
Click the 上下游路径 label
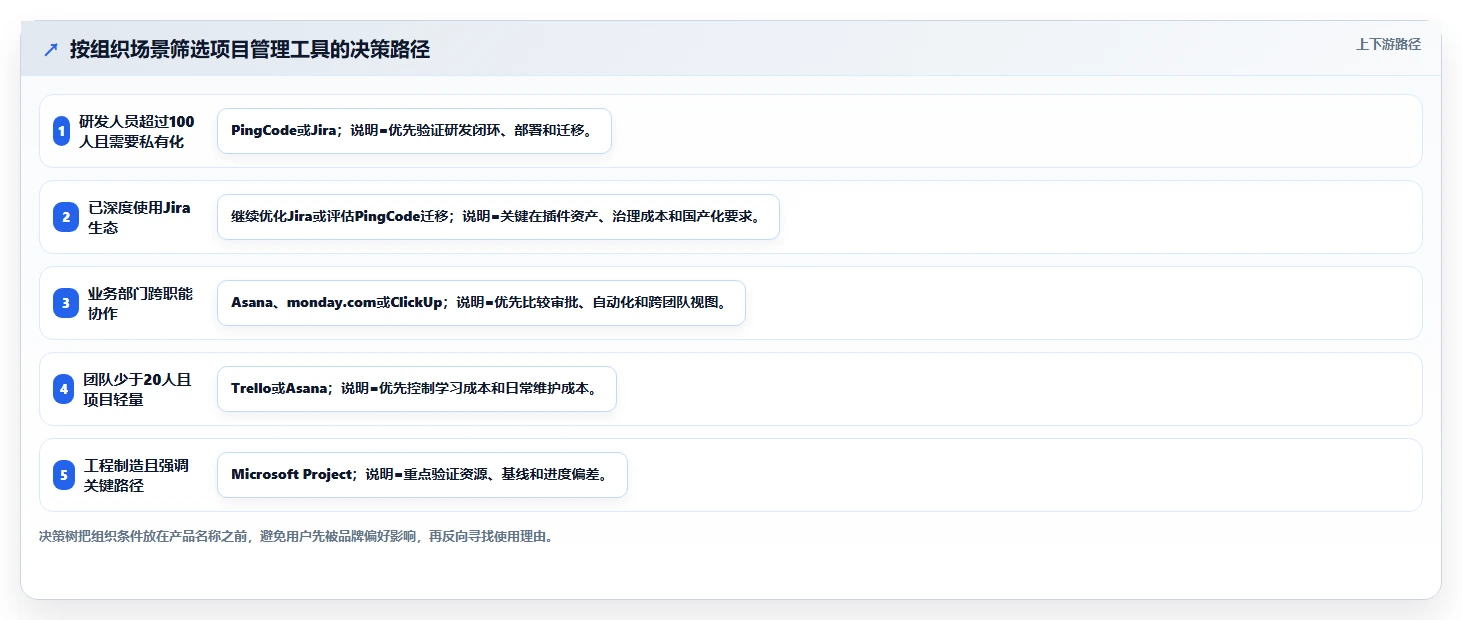point(1388,44)
